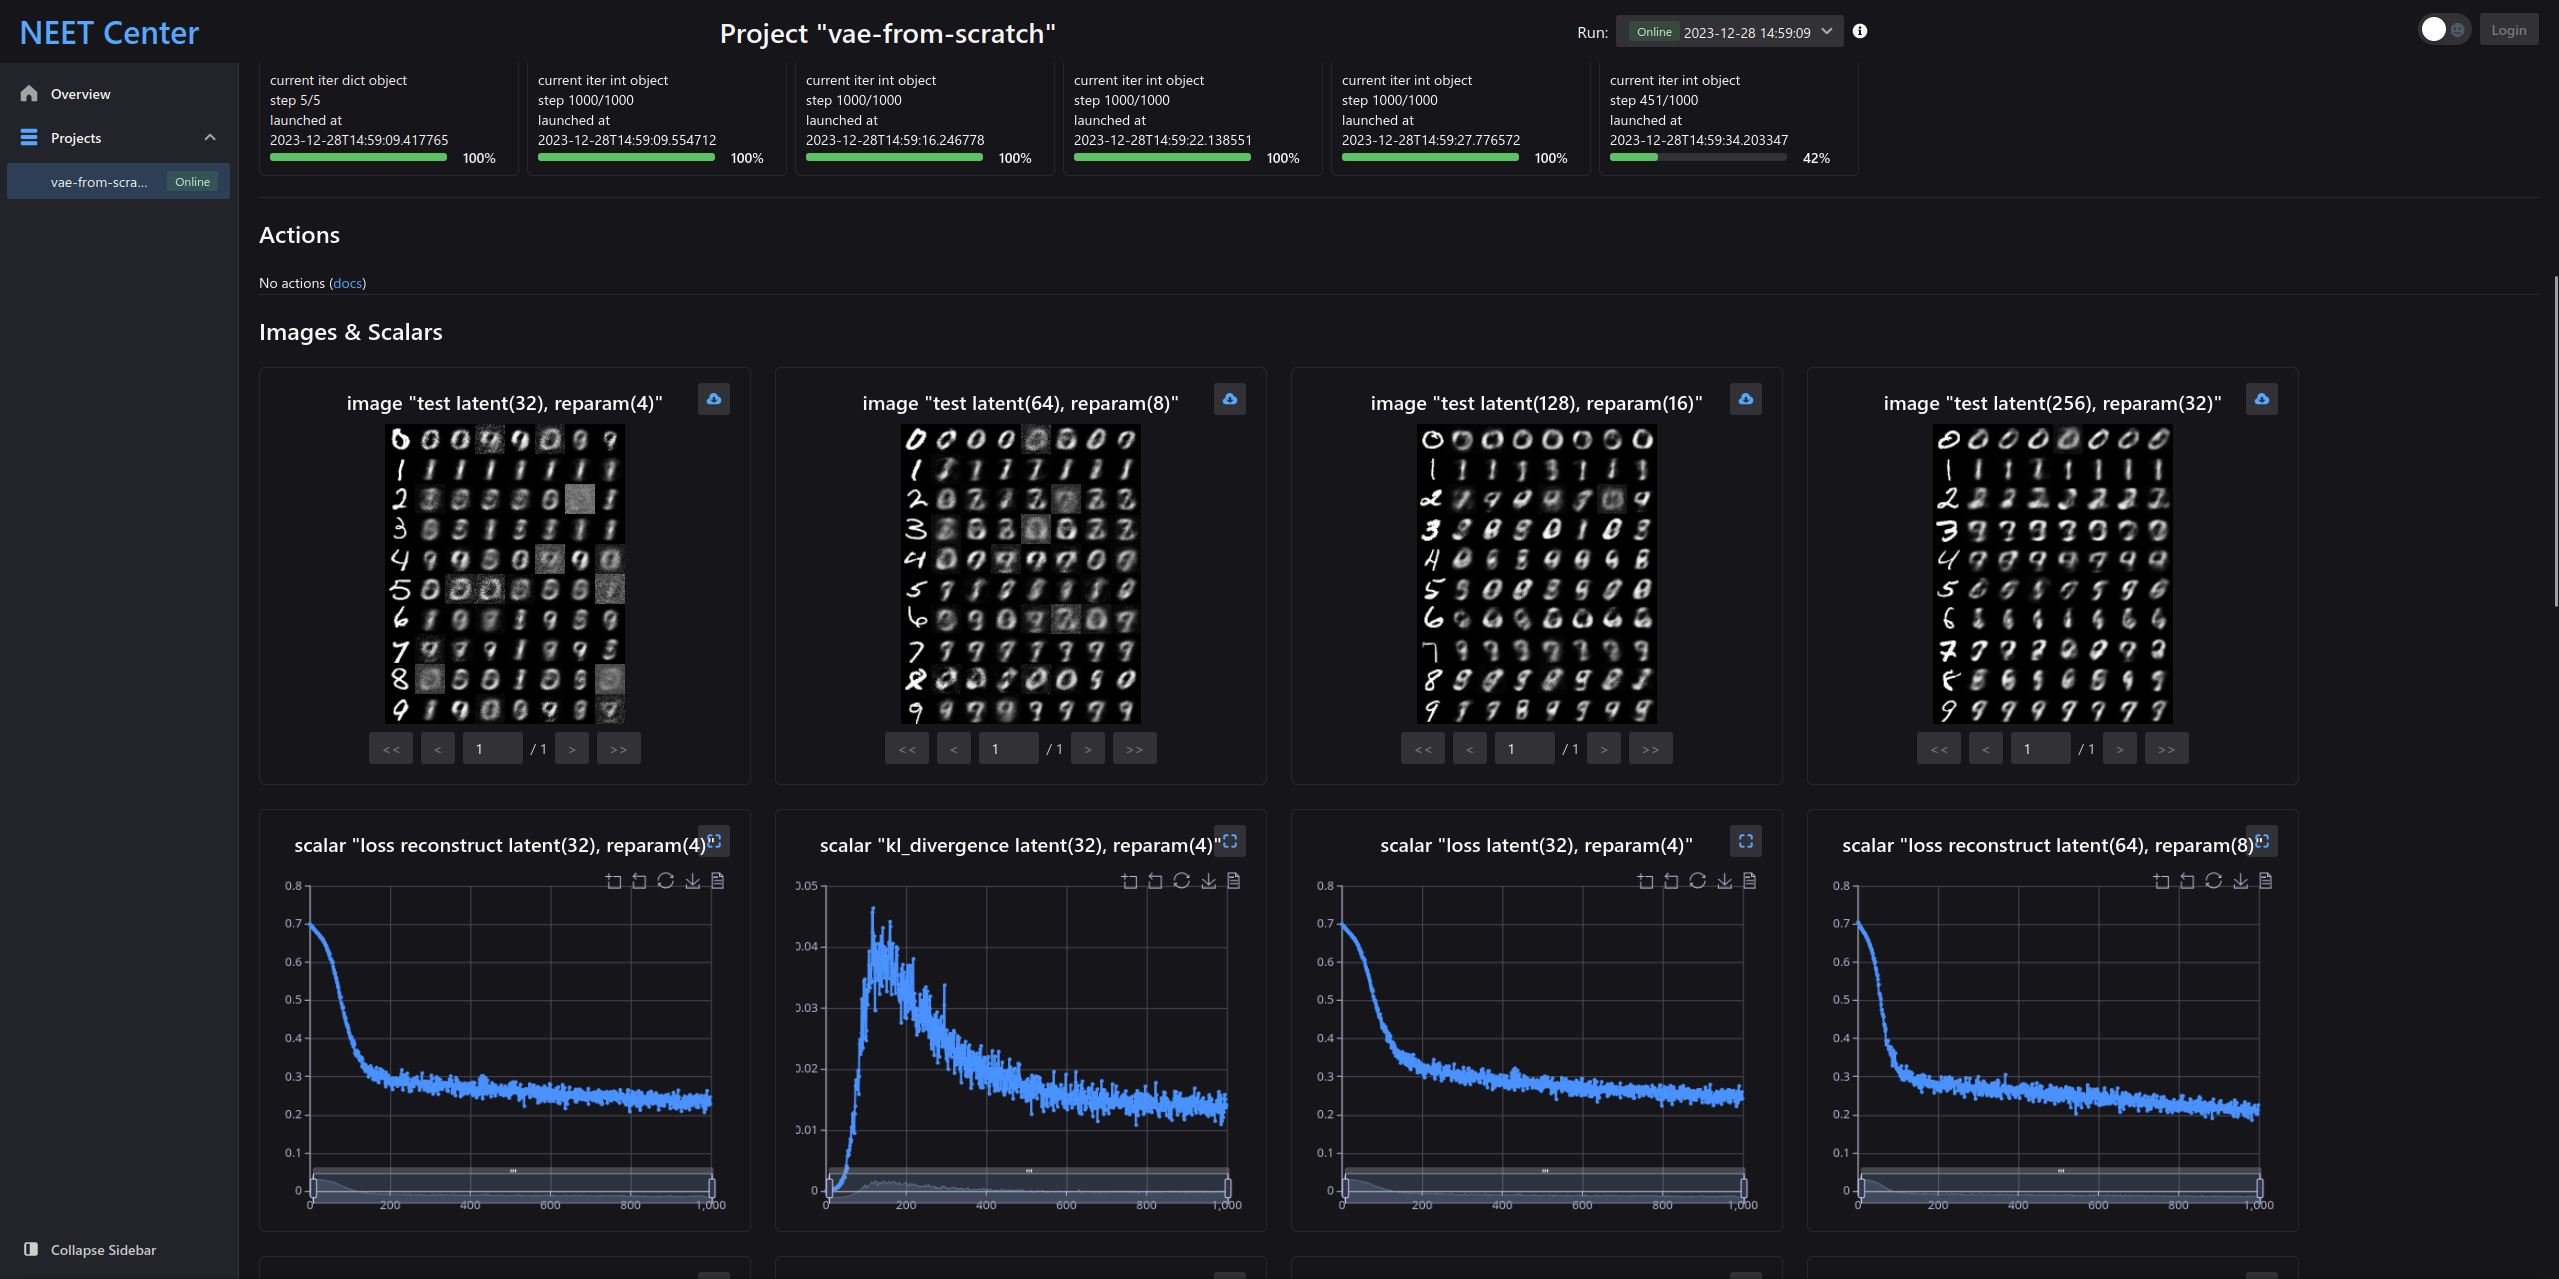The image size is (2559, 1279).
Task: Click the test latent(256) digits image
Action: (2053, 574)
